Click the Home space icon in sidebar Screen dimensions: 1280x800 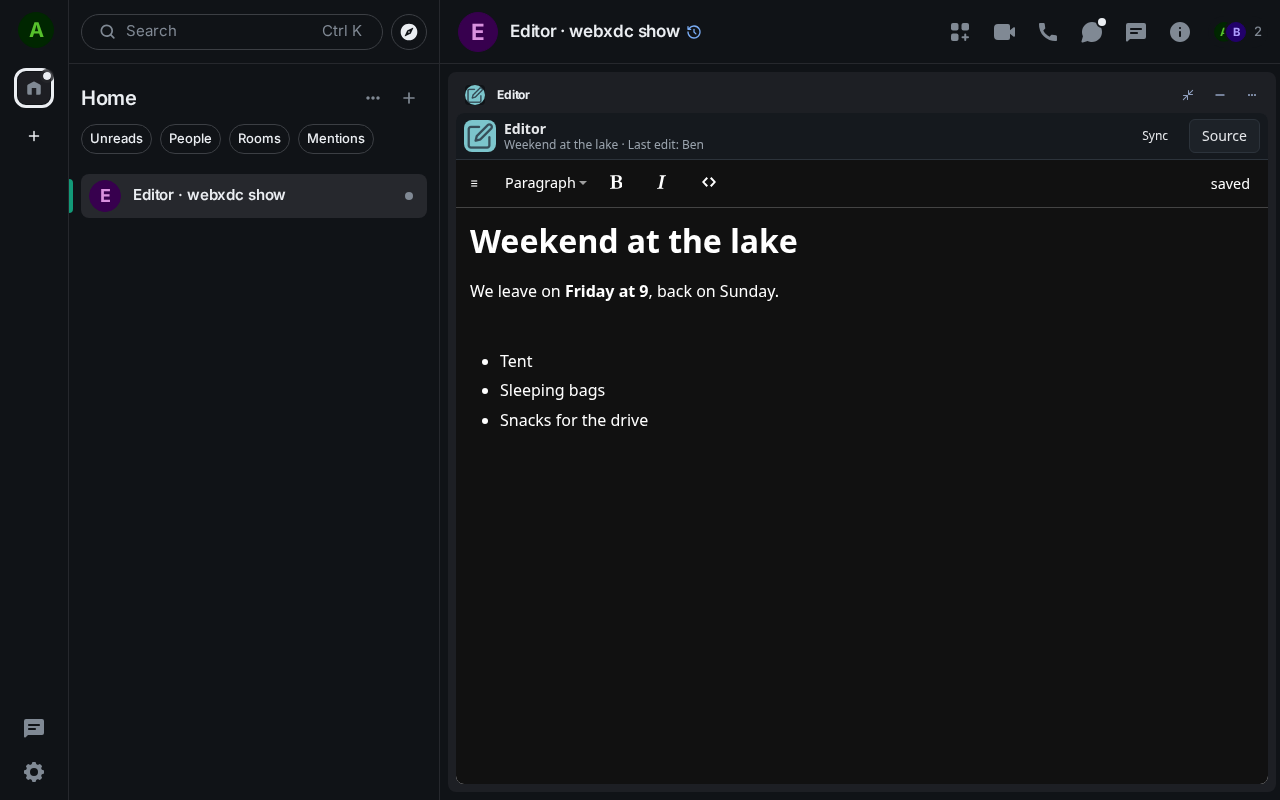tap(34, 88)
